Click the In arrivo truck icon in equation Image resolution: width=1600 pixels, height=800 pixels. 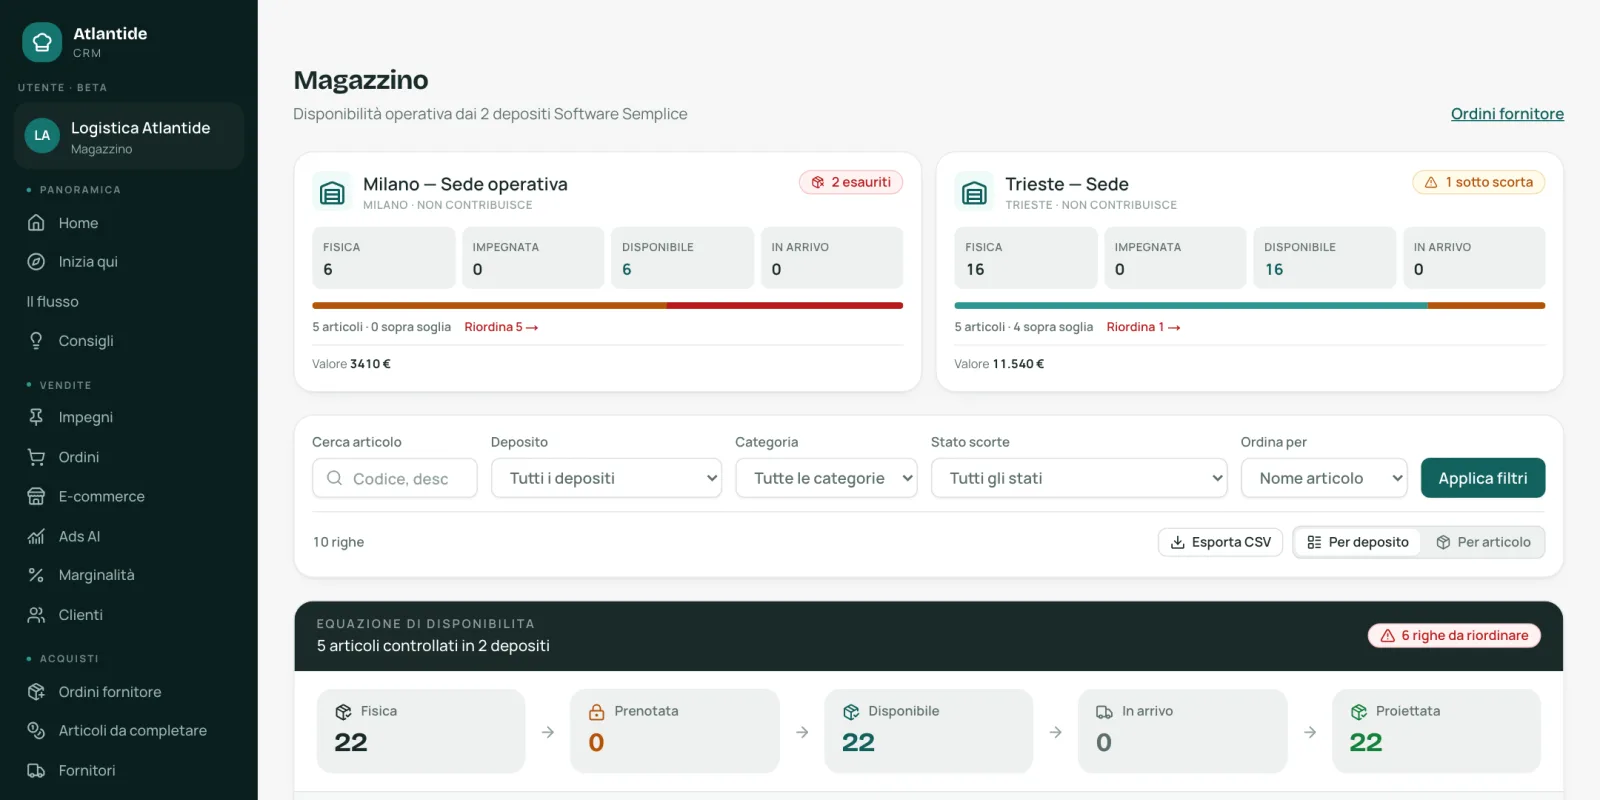[x=1104, y=712]
